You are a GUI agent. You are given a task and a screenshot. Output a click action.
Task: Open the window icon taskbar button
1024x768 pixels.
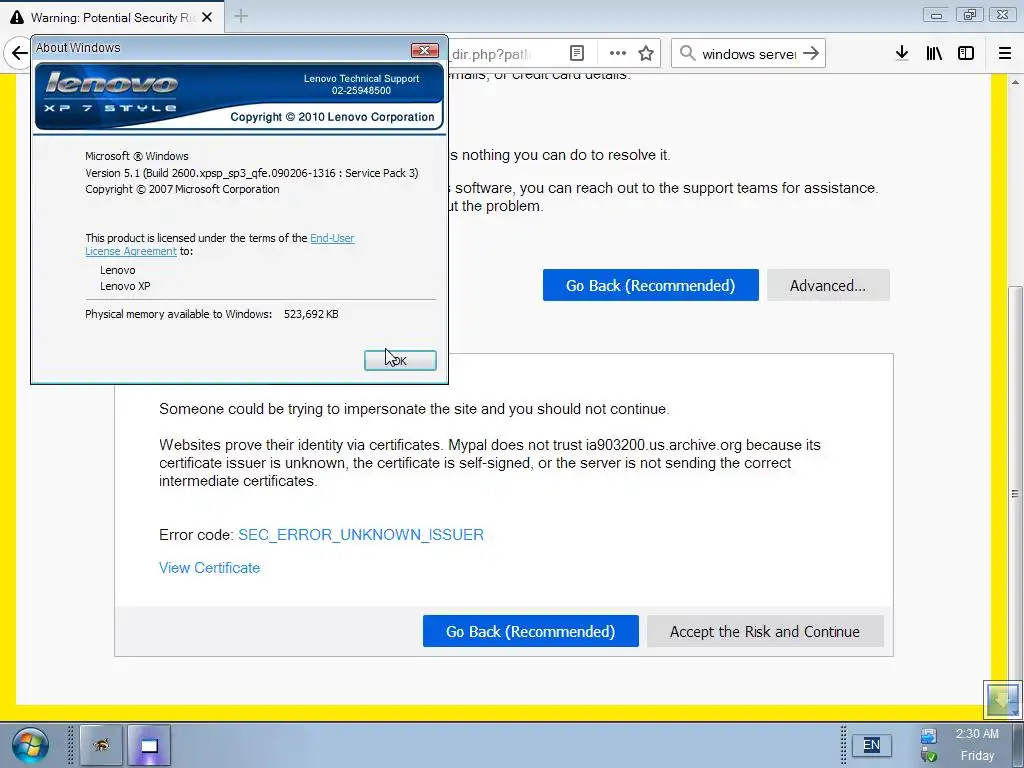(x=149, y=745)
